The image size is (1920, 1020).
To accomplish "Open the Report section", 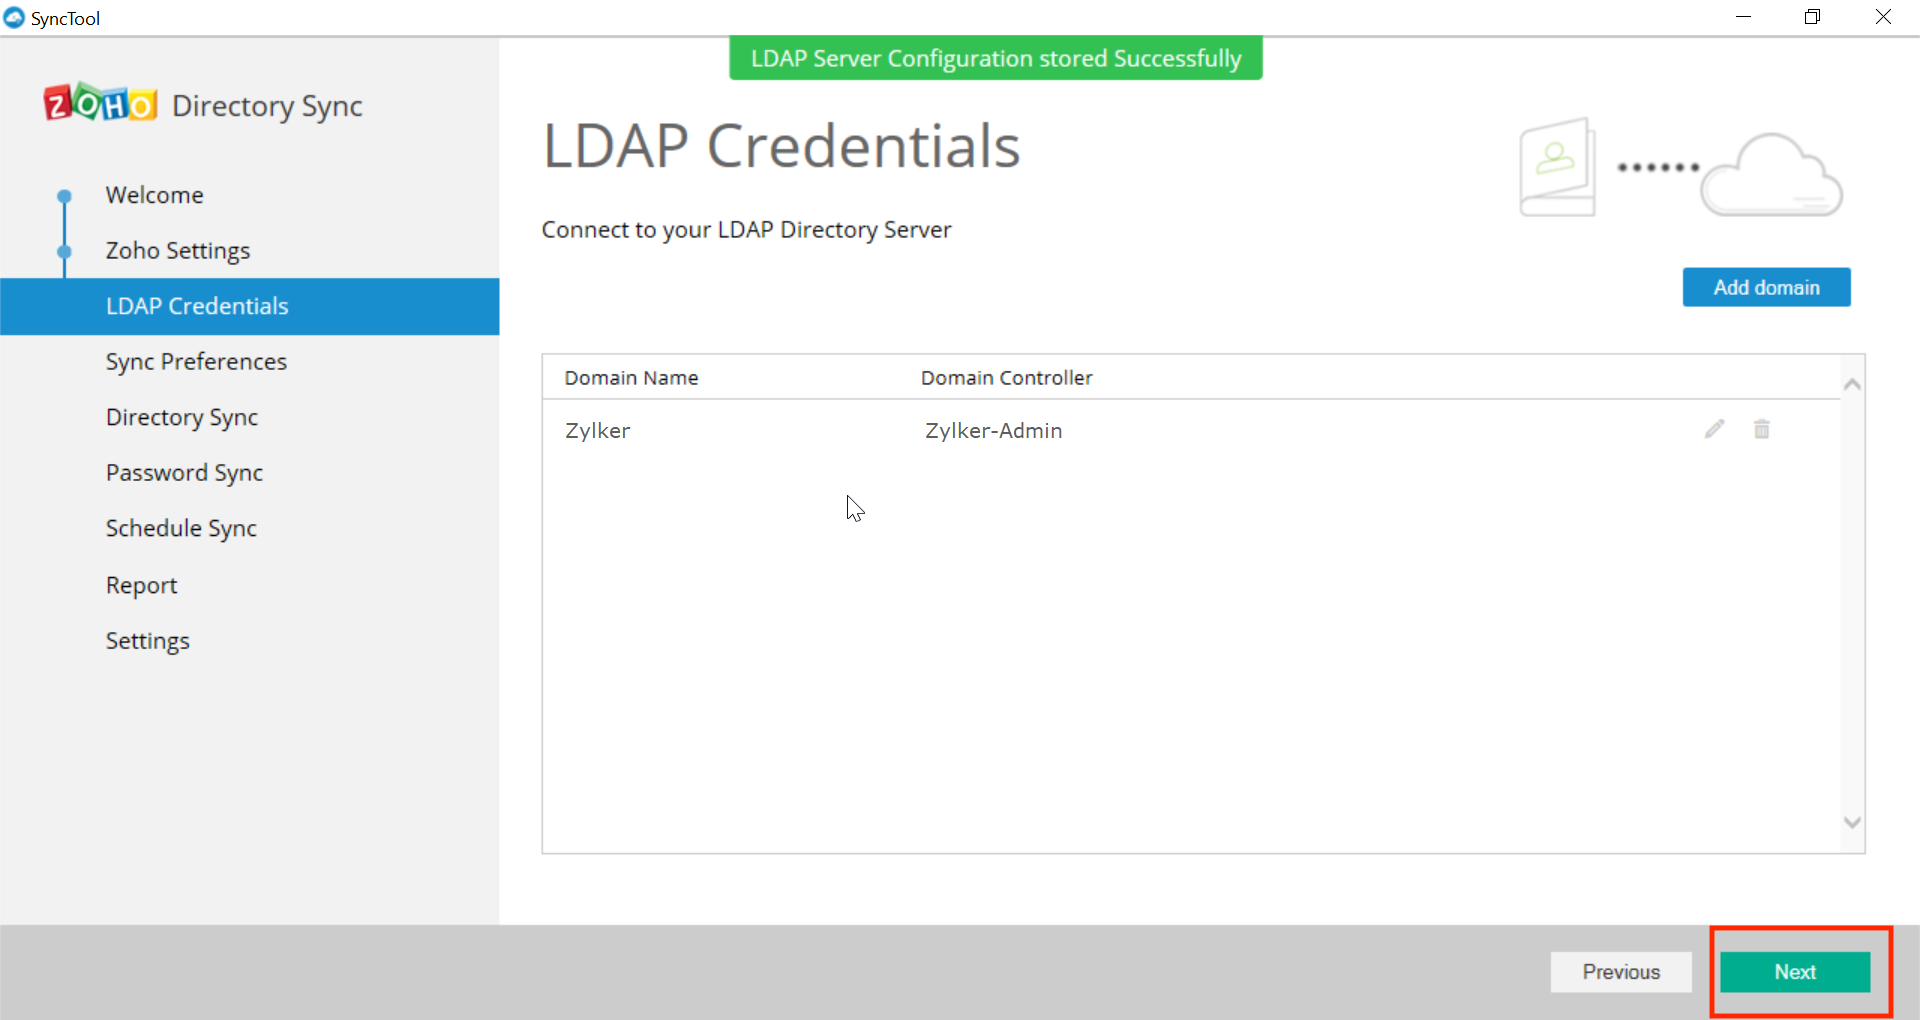I will tap(141, 584).
